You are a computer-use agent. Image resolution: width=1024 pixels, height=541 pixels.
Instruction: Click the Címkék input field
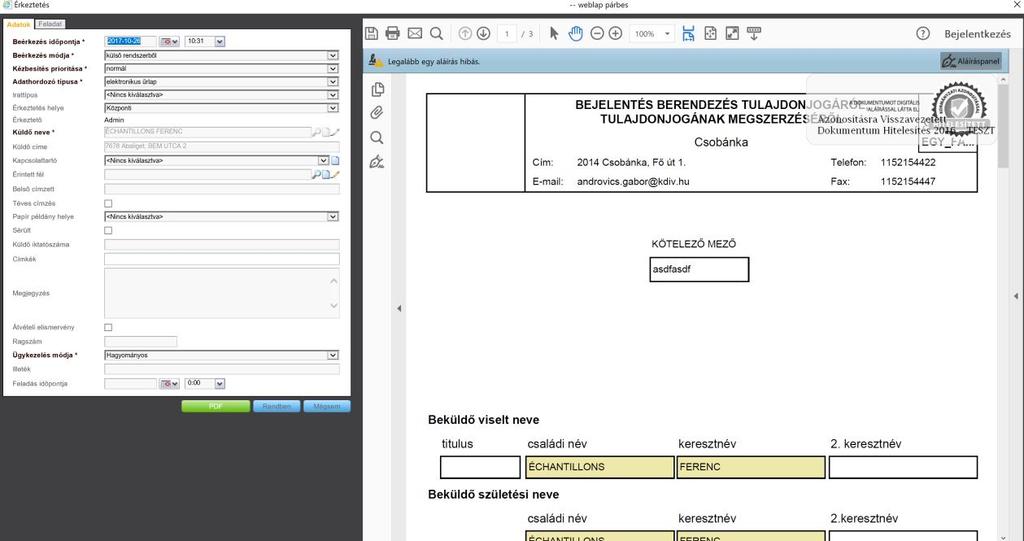point(222,259)
